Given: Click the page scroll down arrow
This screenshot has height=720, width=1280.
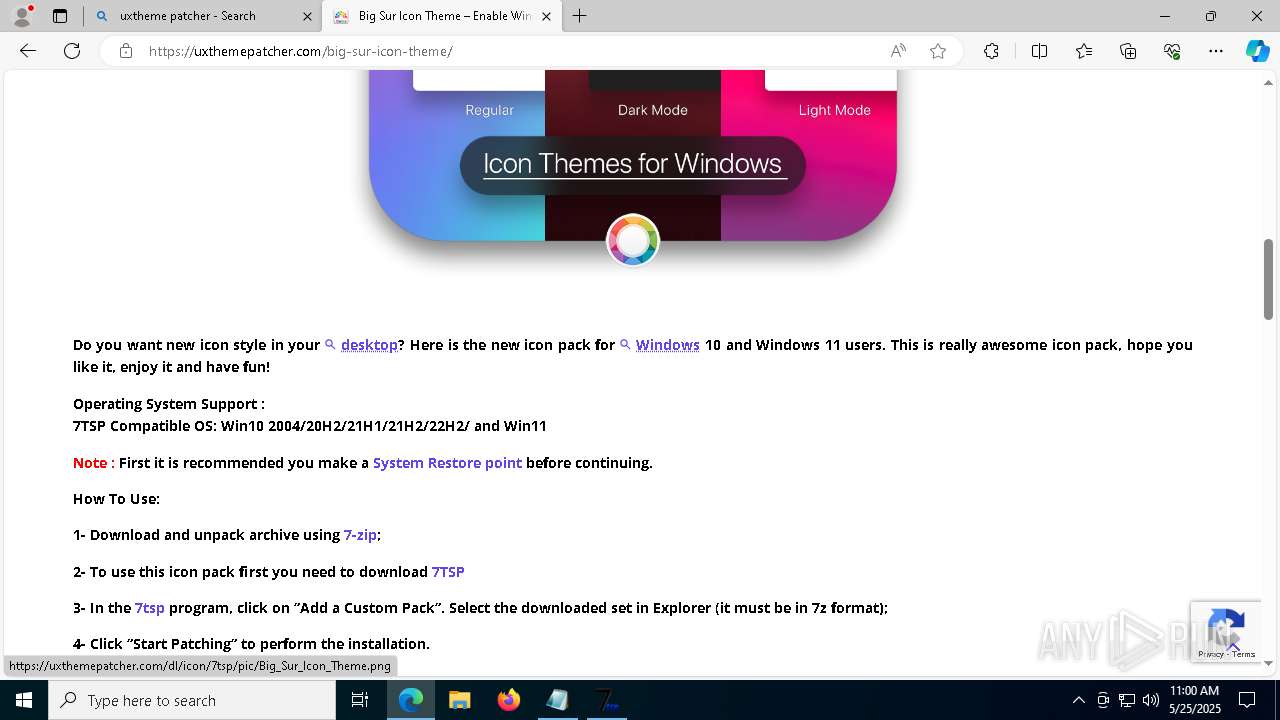Looking at the screenshot, I should pos(1268,663).
